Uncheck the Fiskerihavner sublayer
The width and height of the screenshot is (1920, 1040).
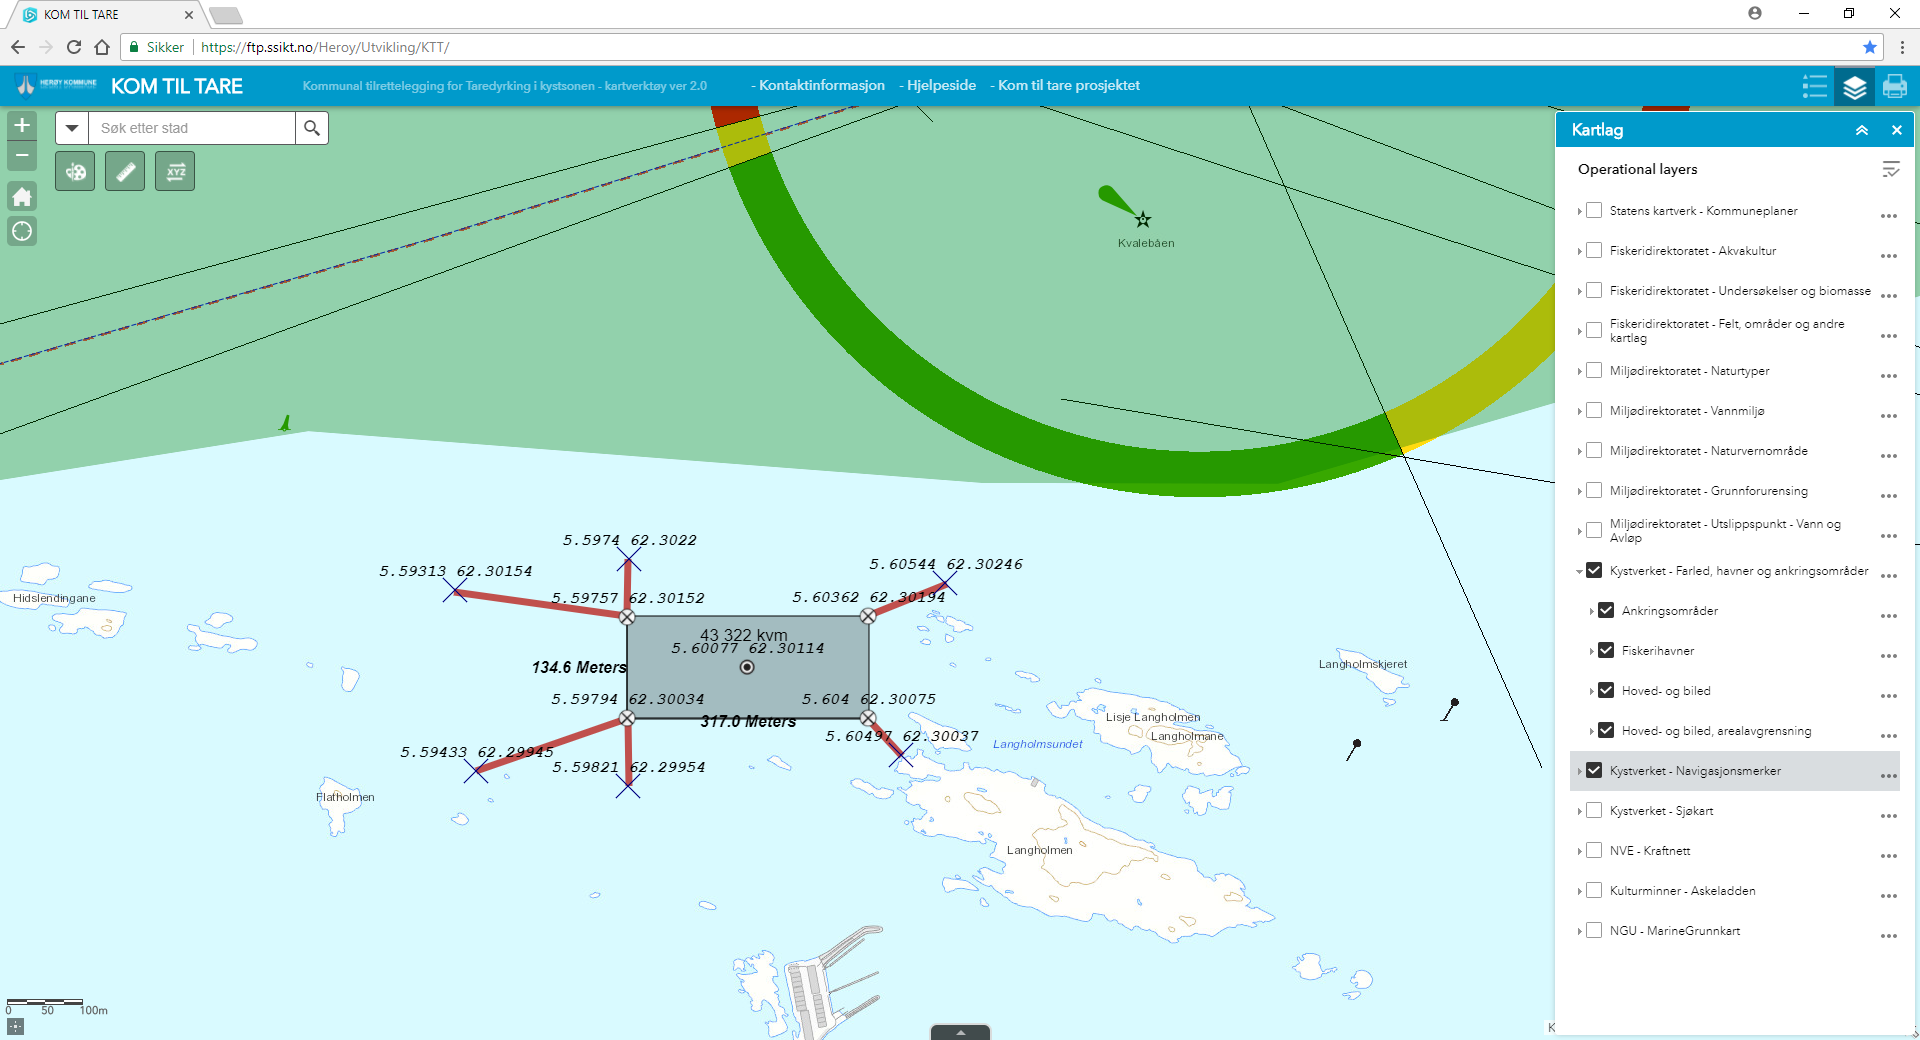click(1606, 651)
